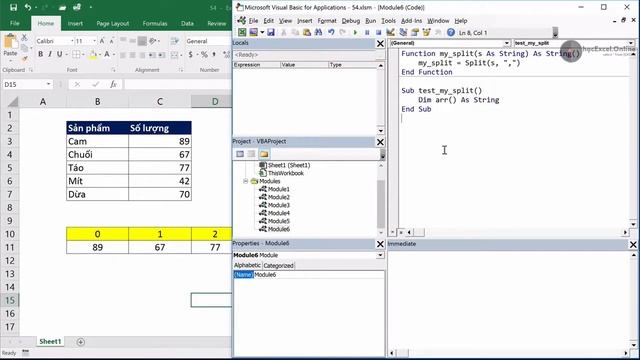Viewport: 640px width, 360px height.
Task: Open the dropdown arrow next to Insert UserForm icon
Action: click(x=262, y=32)
